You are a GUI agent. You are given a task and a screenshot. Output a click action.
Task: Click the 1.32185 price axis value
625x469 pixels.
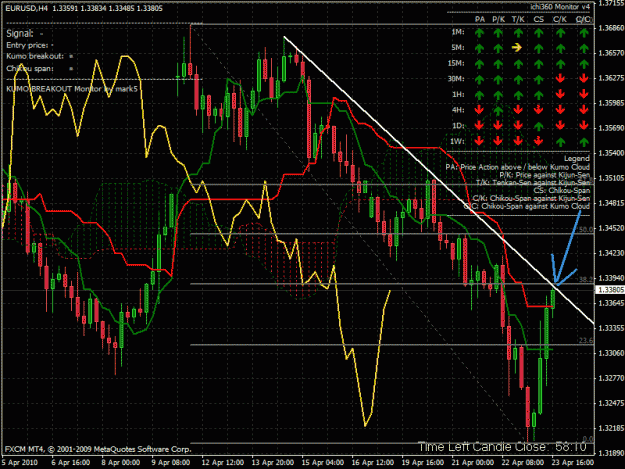coord(611,428)
